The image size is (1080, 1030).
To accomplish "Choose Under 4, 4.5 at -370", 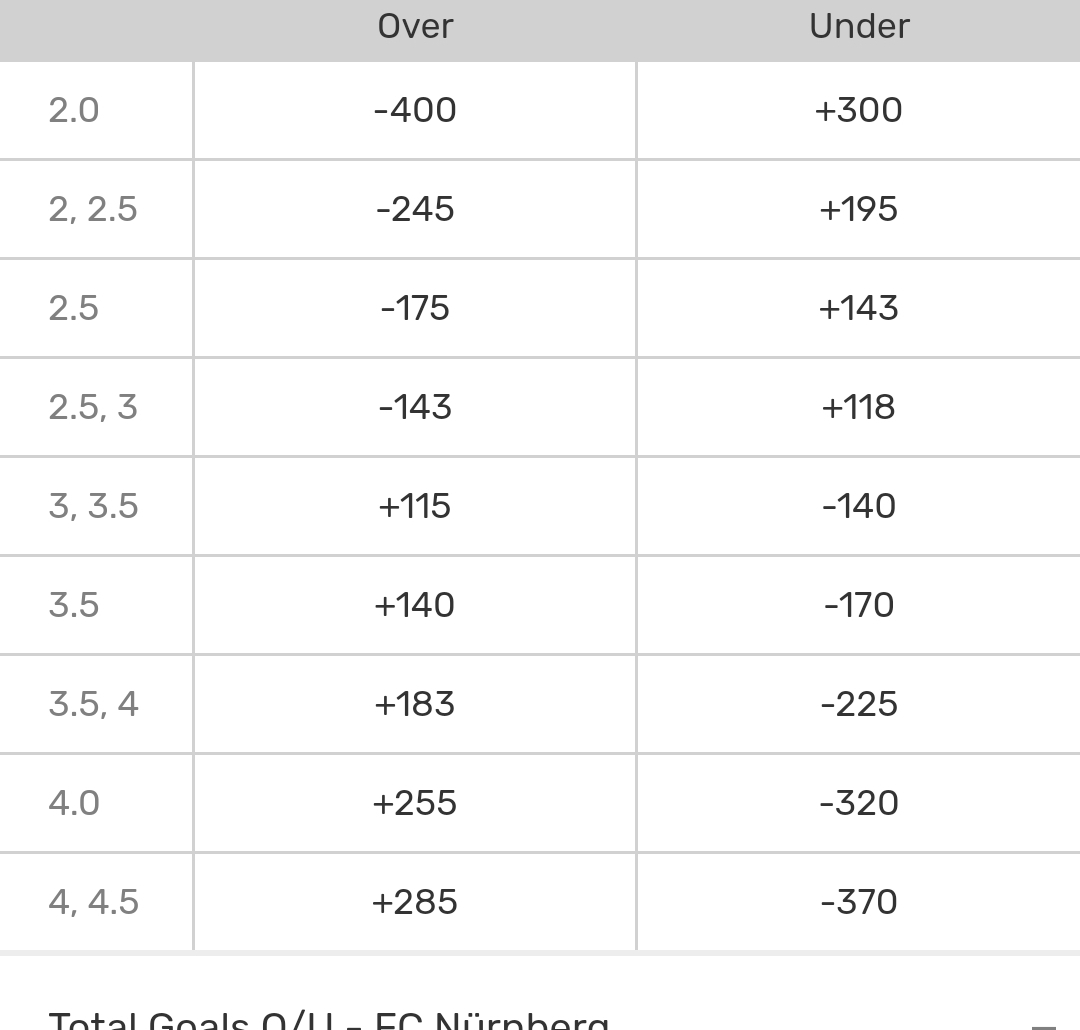I will (858, 902).
